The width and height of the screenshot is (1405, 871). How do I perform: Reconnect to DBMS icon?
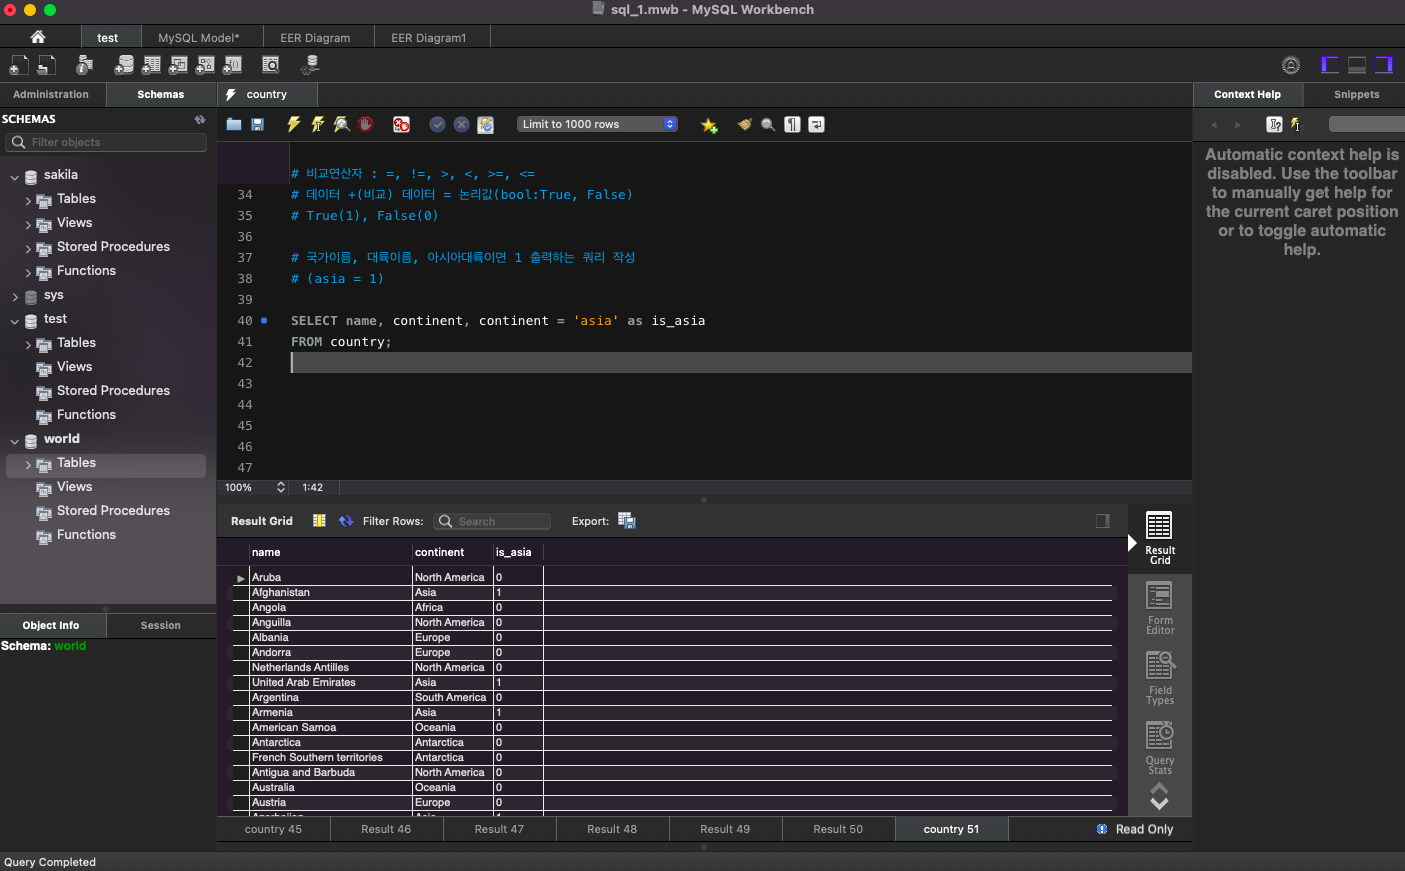(x=310, y=65)
